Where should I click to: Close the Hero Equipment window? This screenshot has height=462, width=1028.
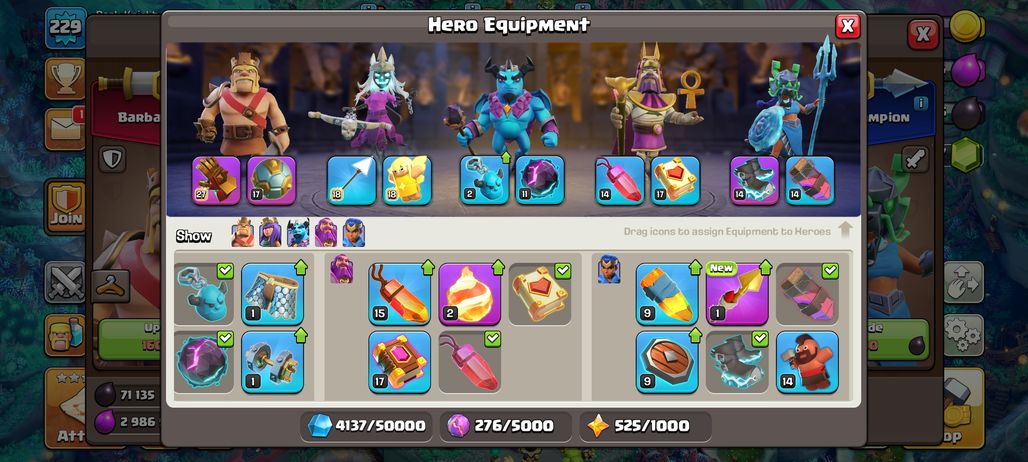click(x=847, y=26)
